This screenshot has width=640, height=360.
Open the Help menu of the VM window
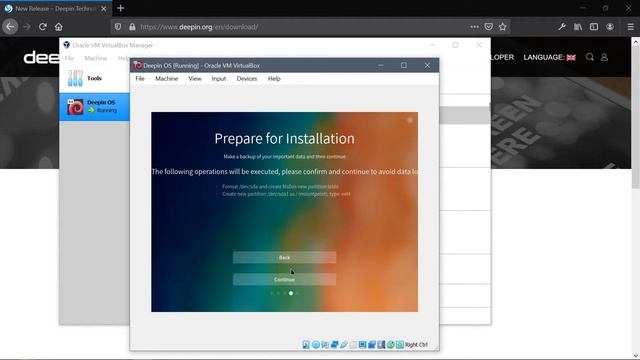[x=274, y=79]
